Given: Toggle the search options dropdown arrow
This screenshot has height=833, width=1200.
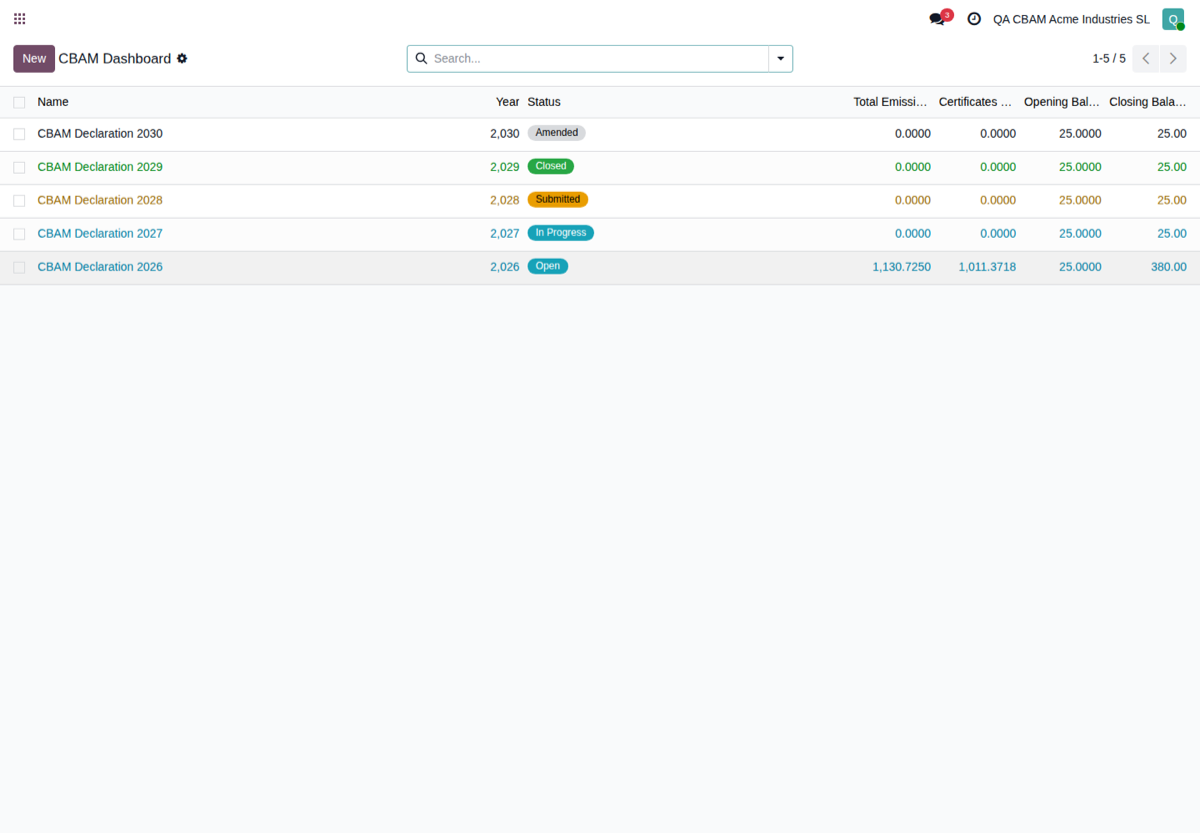Looking at the screenshot, I should [x=781, y=59].
